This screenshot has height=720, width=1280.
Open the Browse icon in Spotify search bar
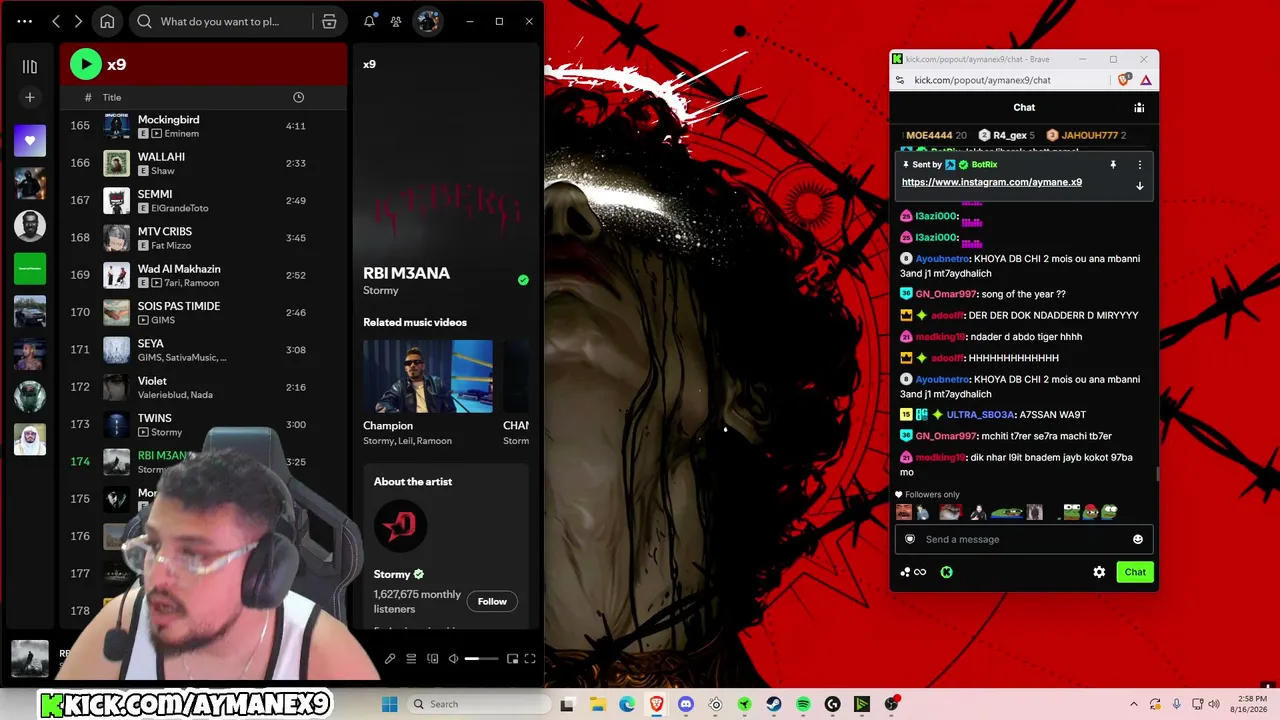[329, 21]
